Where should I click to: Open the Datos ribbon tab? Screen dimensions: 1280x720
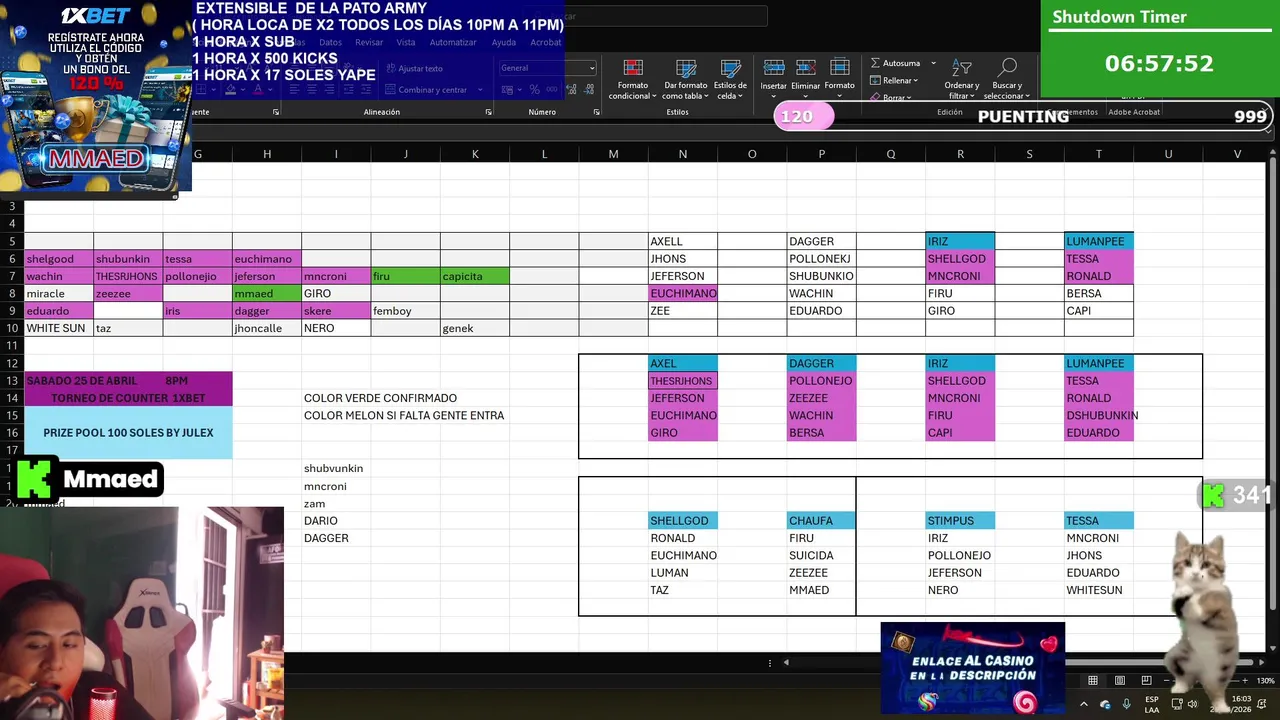[x=330, y=42]
